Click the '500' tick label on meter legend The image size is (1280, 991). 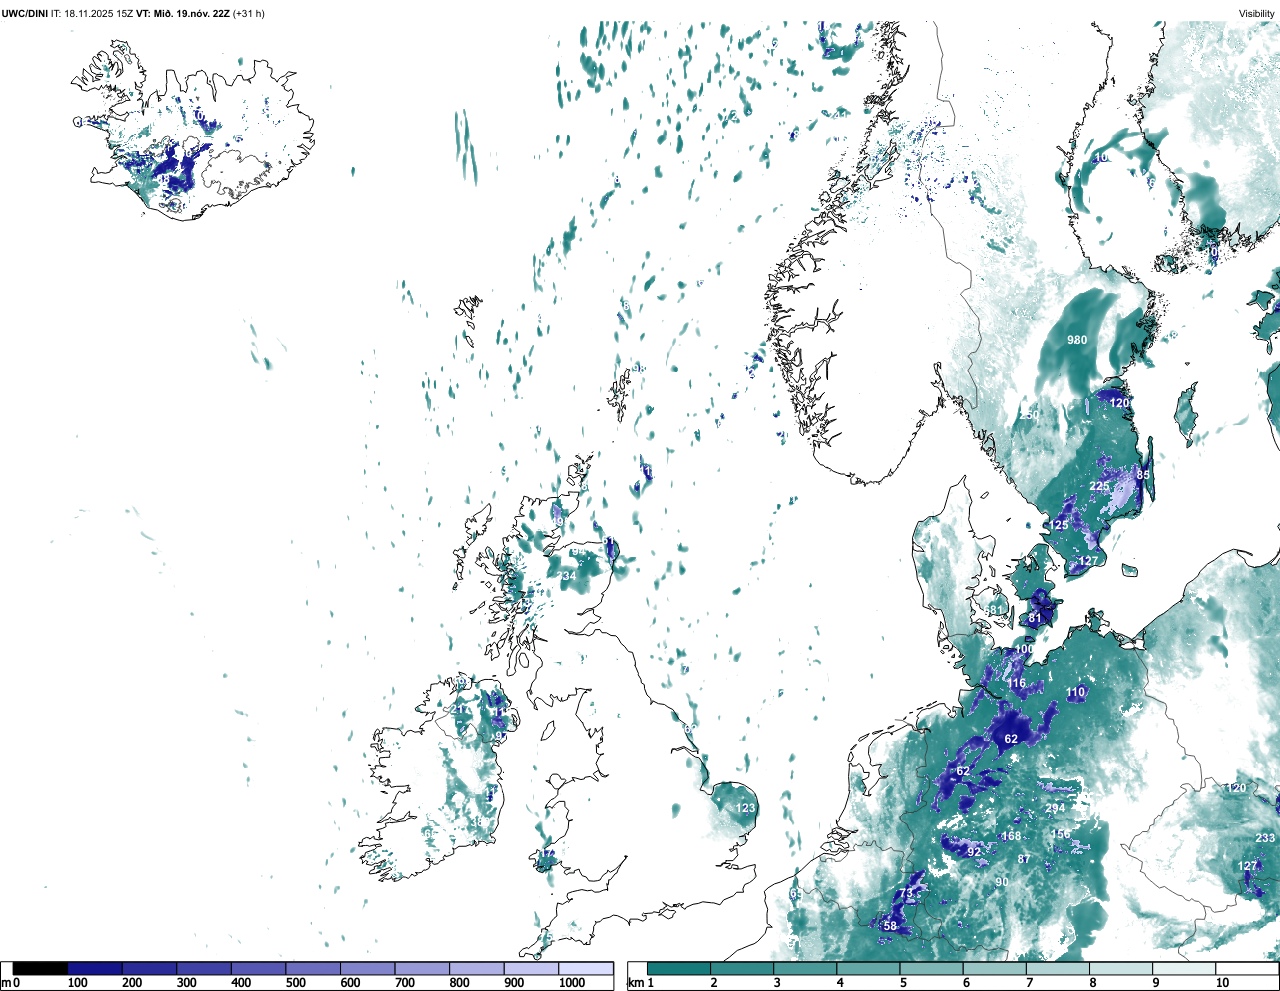(296, 983)
